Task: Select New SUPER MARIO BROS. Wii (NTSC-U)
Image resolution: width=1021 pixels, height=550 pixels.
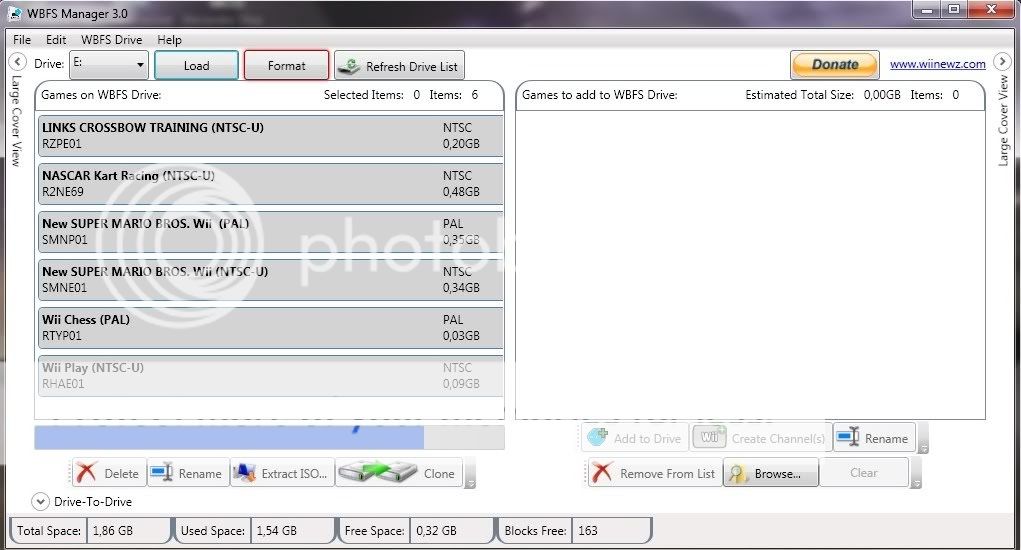Action: point(271,279)
